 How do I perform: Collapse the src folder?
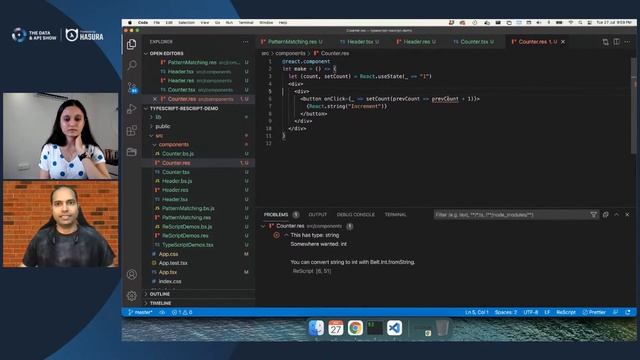coord(159,136)
